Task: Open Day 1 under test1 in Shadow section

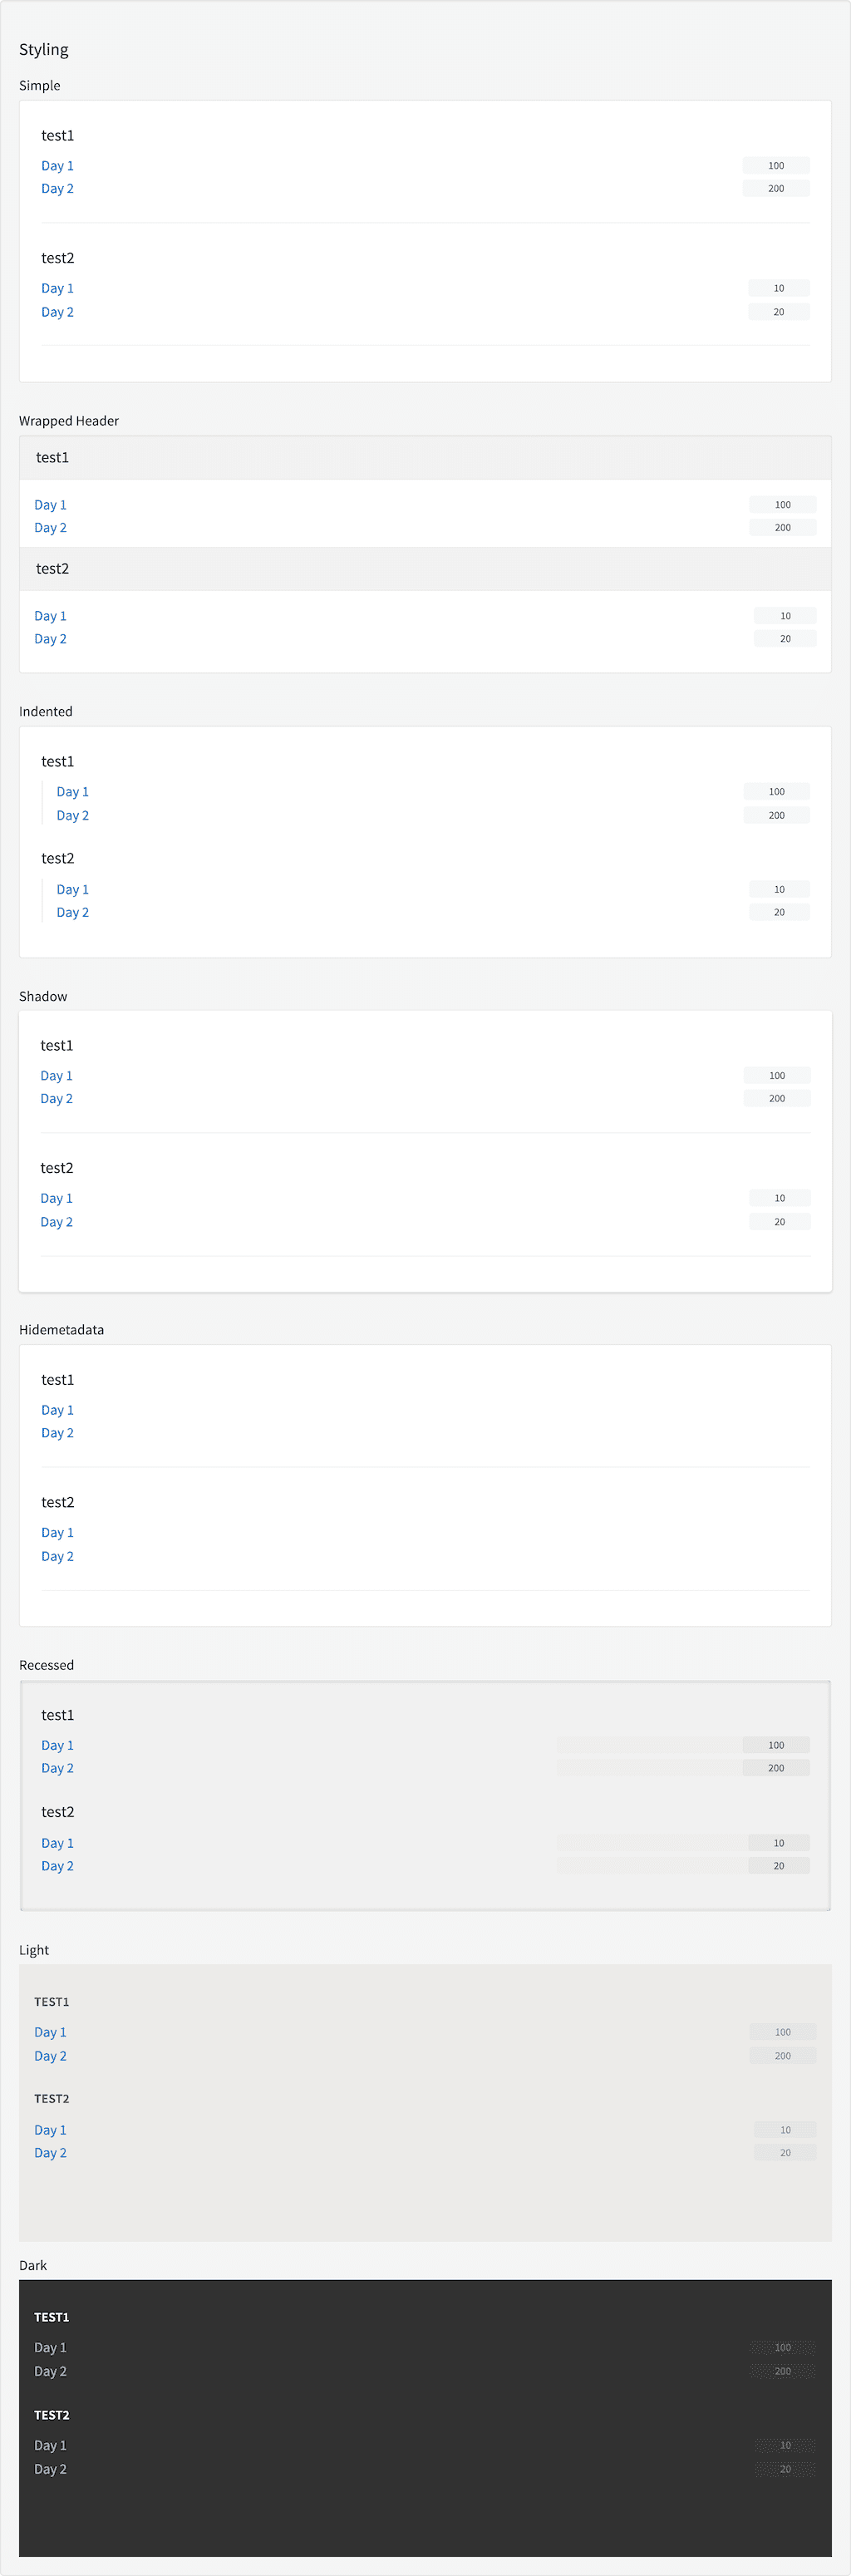Action: point(56,1076)
